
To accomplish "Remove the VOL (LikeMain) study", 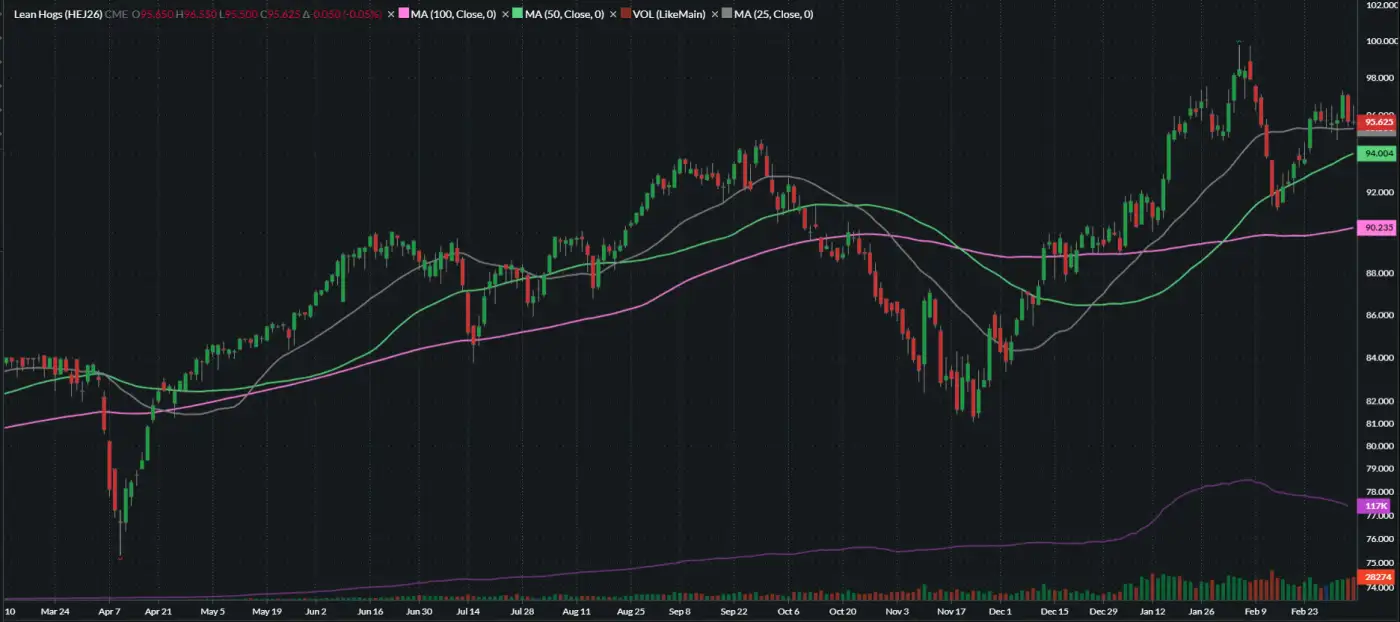I will point(612,15).
